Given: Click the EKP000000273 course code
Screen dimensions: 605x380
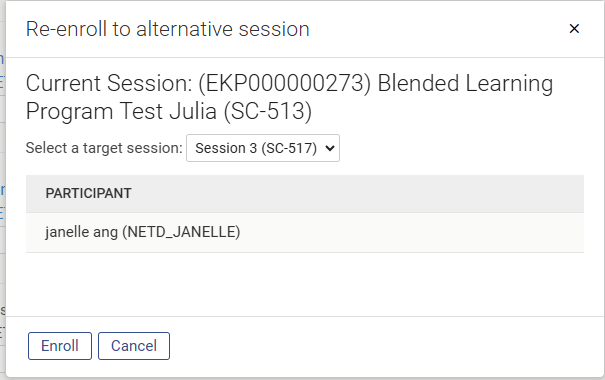Looking at the screenshot, I should pos(285,83).
